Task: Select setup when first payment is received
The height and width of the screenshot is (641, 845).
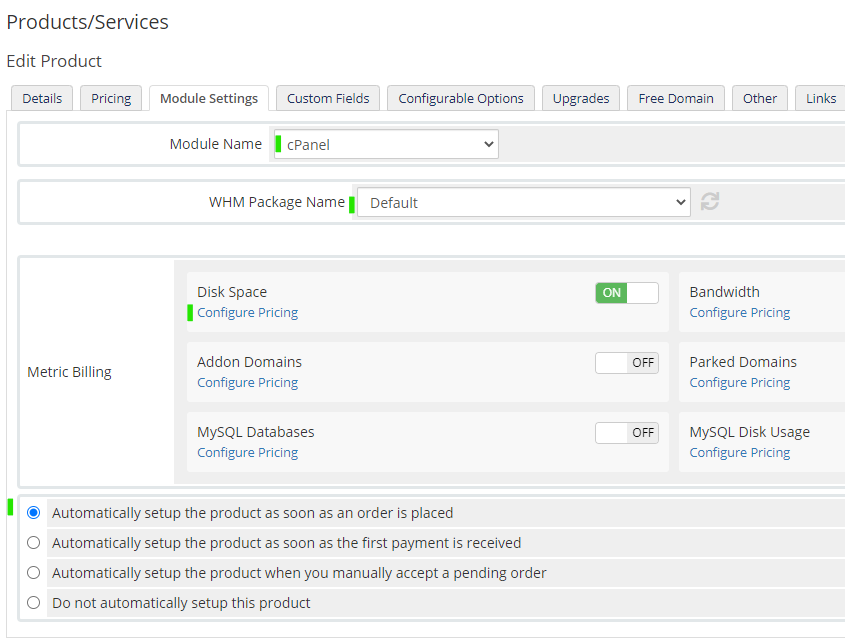Action: pos(34,543)
